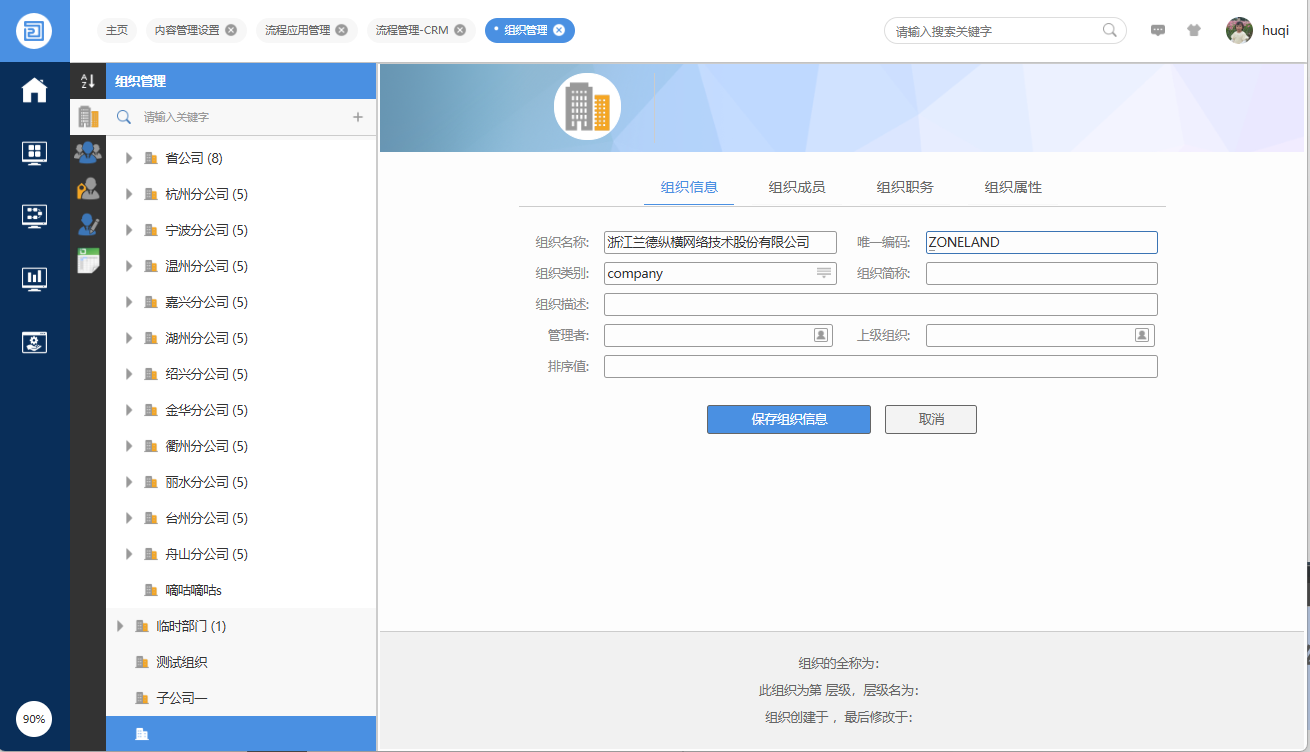Click the 组织描述 input field
This screenshot has height=752, width=1310.
(x=880, y=305)
